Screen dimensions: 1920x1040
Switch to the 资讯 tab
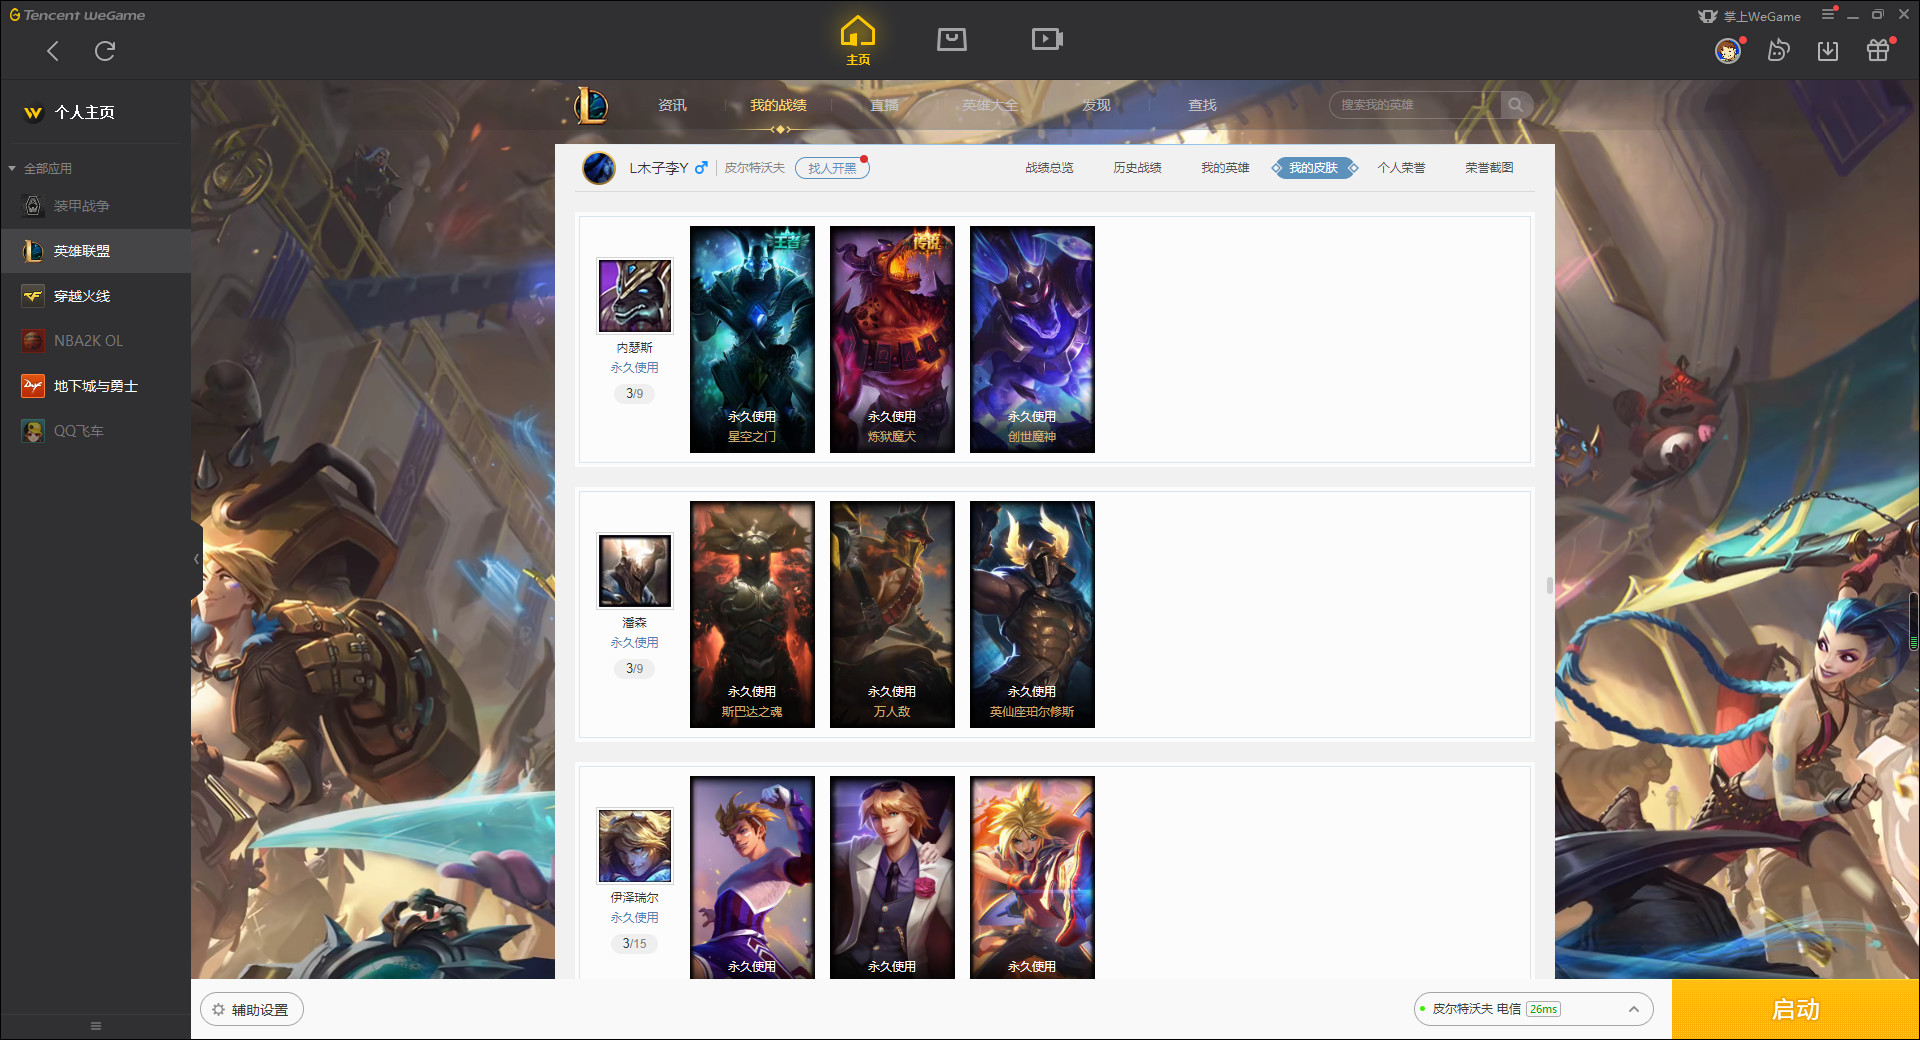(x=672, y=105)
